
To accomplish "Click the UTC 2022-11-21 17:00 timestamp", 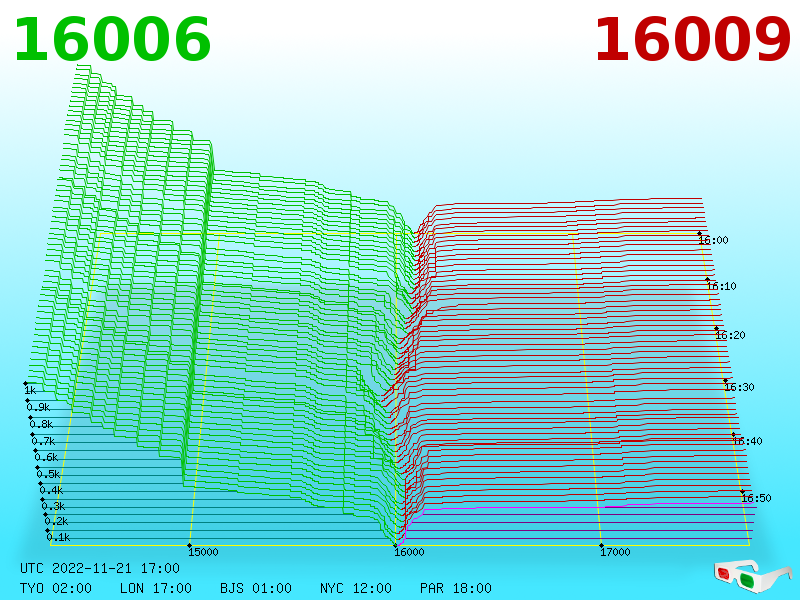I will pyautogui.click(x=100, y=568).
